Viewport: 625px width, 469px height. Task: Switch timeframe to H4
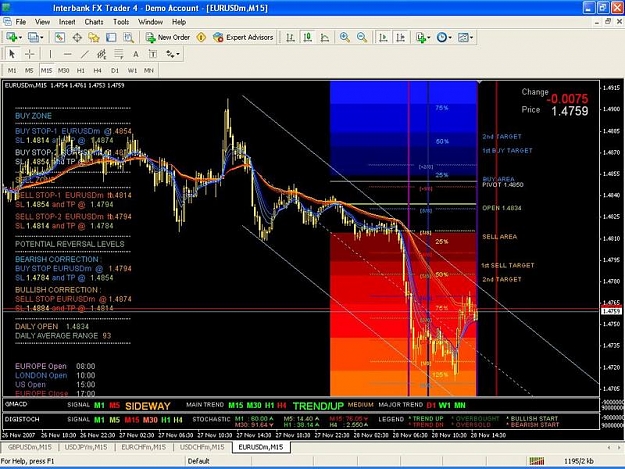pyautogui.click(x=98, y=71)
